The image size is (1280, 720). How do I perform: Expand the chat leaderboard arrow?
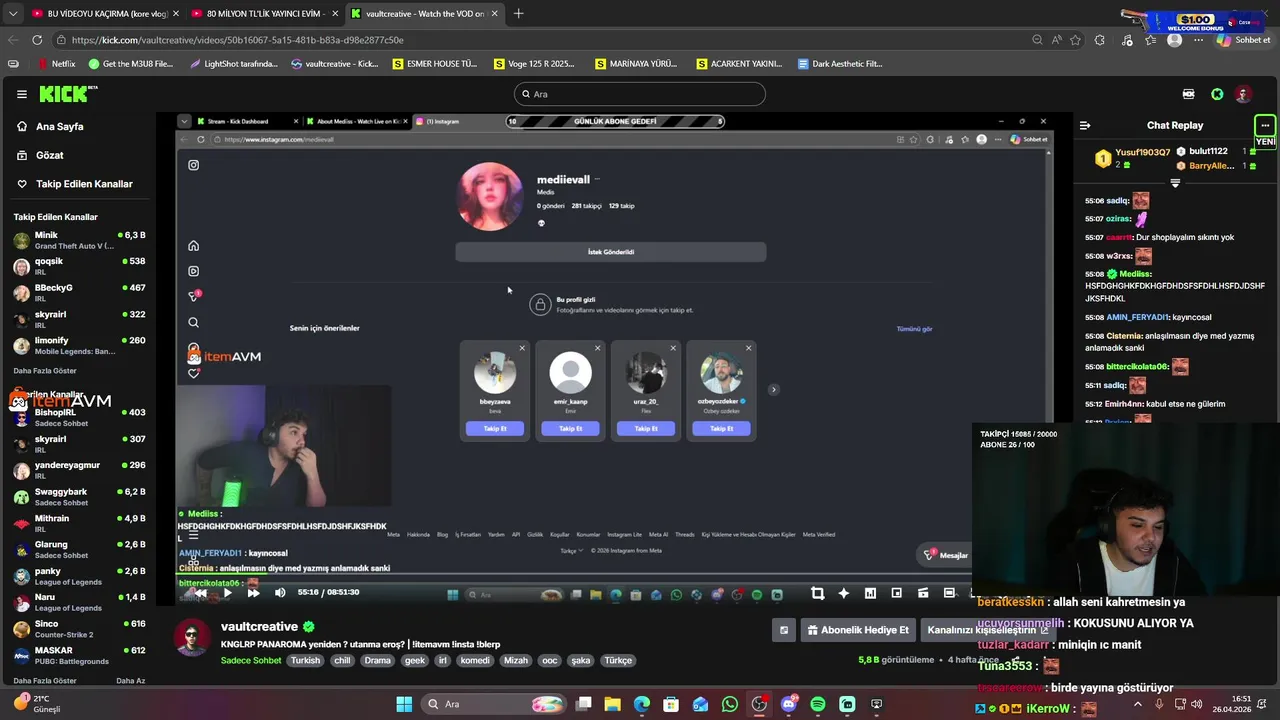point(1175,183)
